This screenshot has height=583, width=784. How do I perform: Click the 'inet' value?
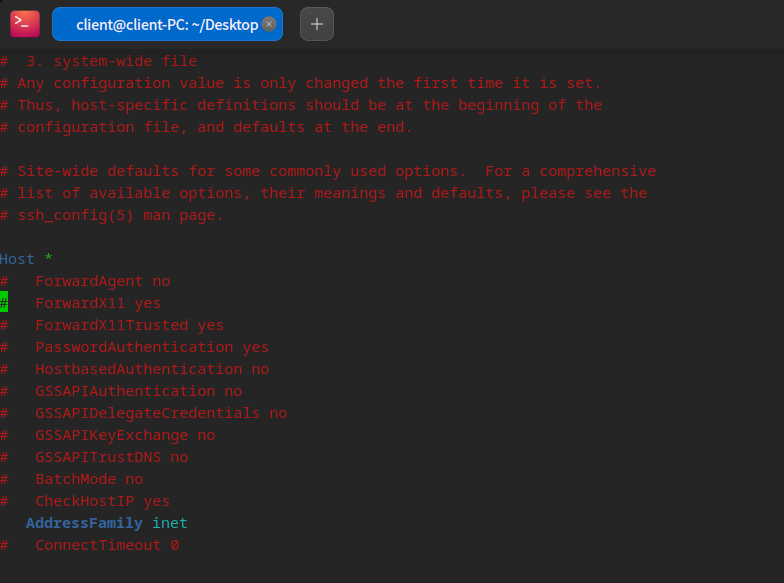coord(170,523)
